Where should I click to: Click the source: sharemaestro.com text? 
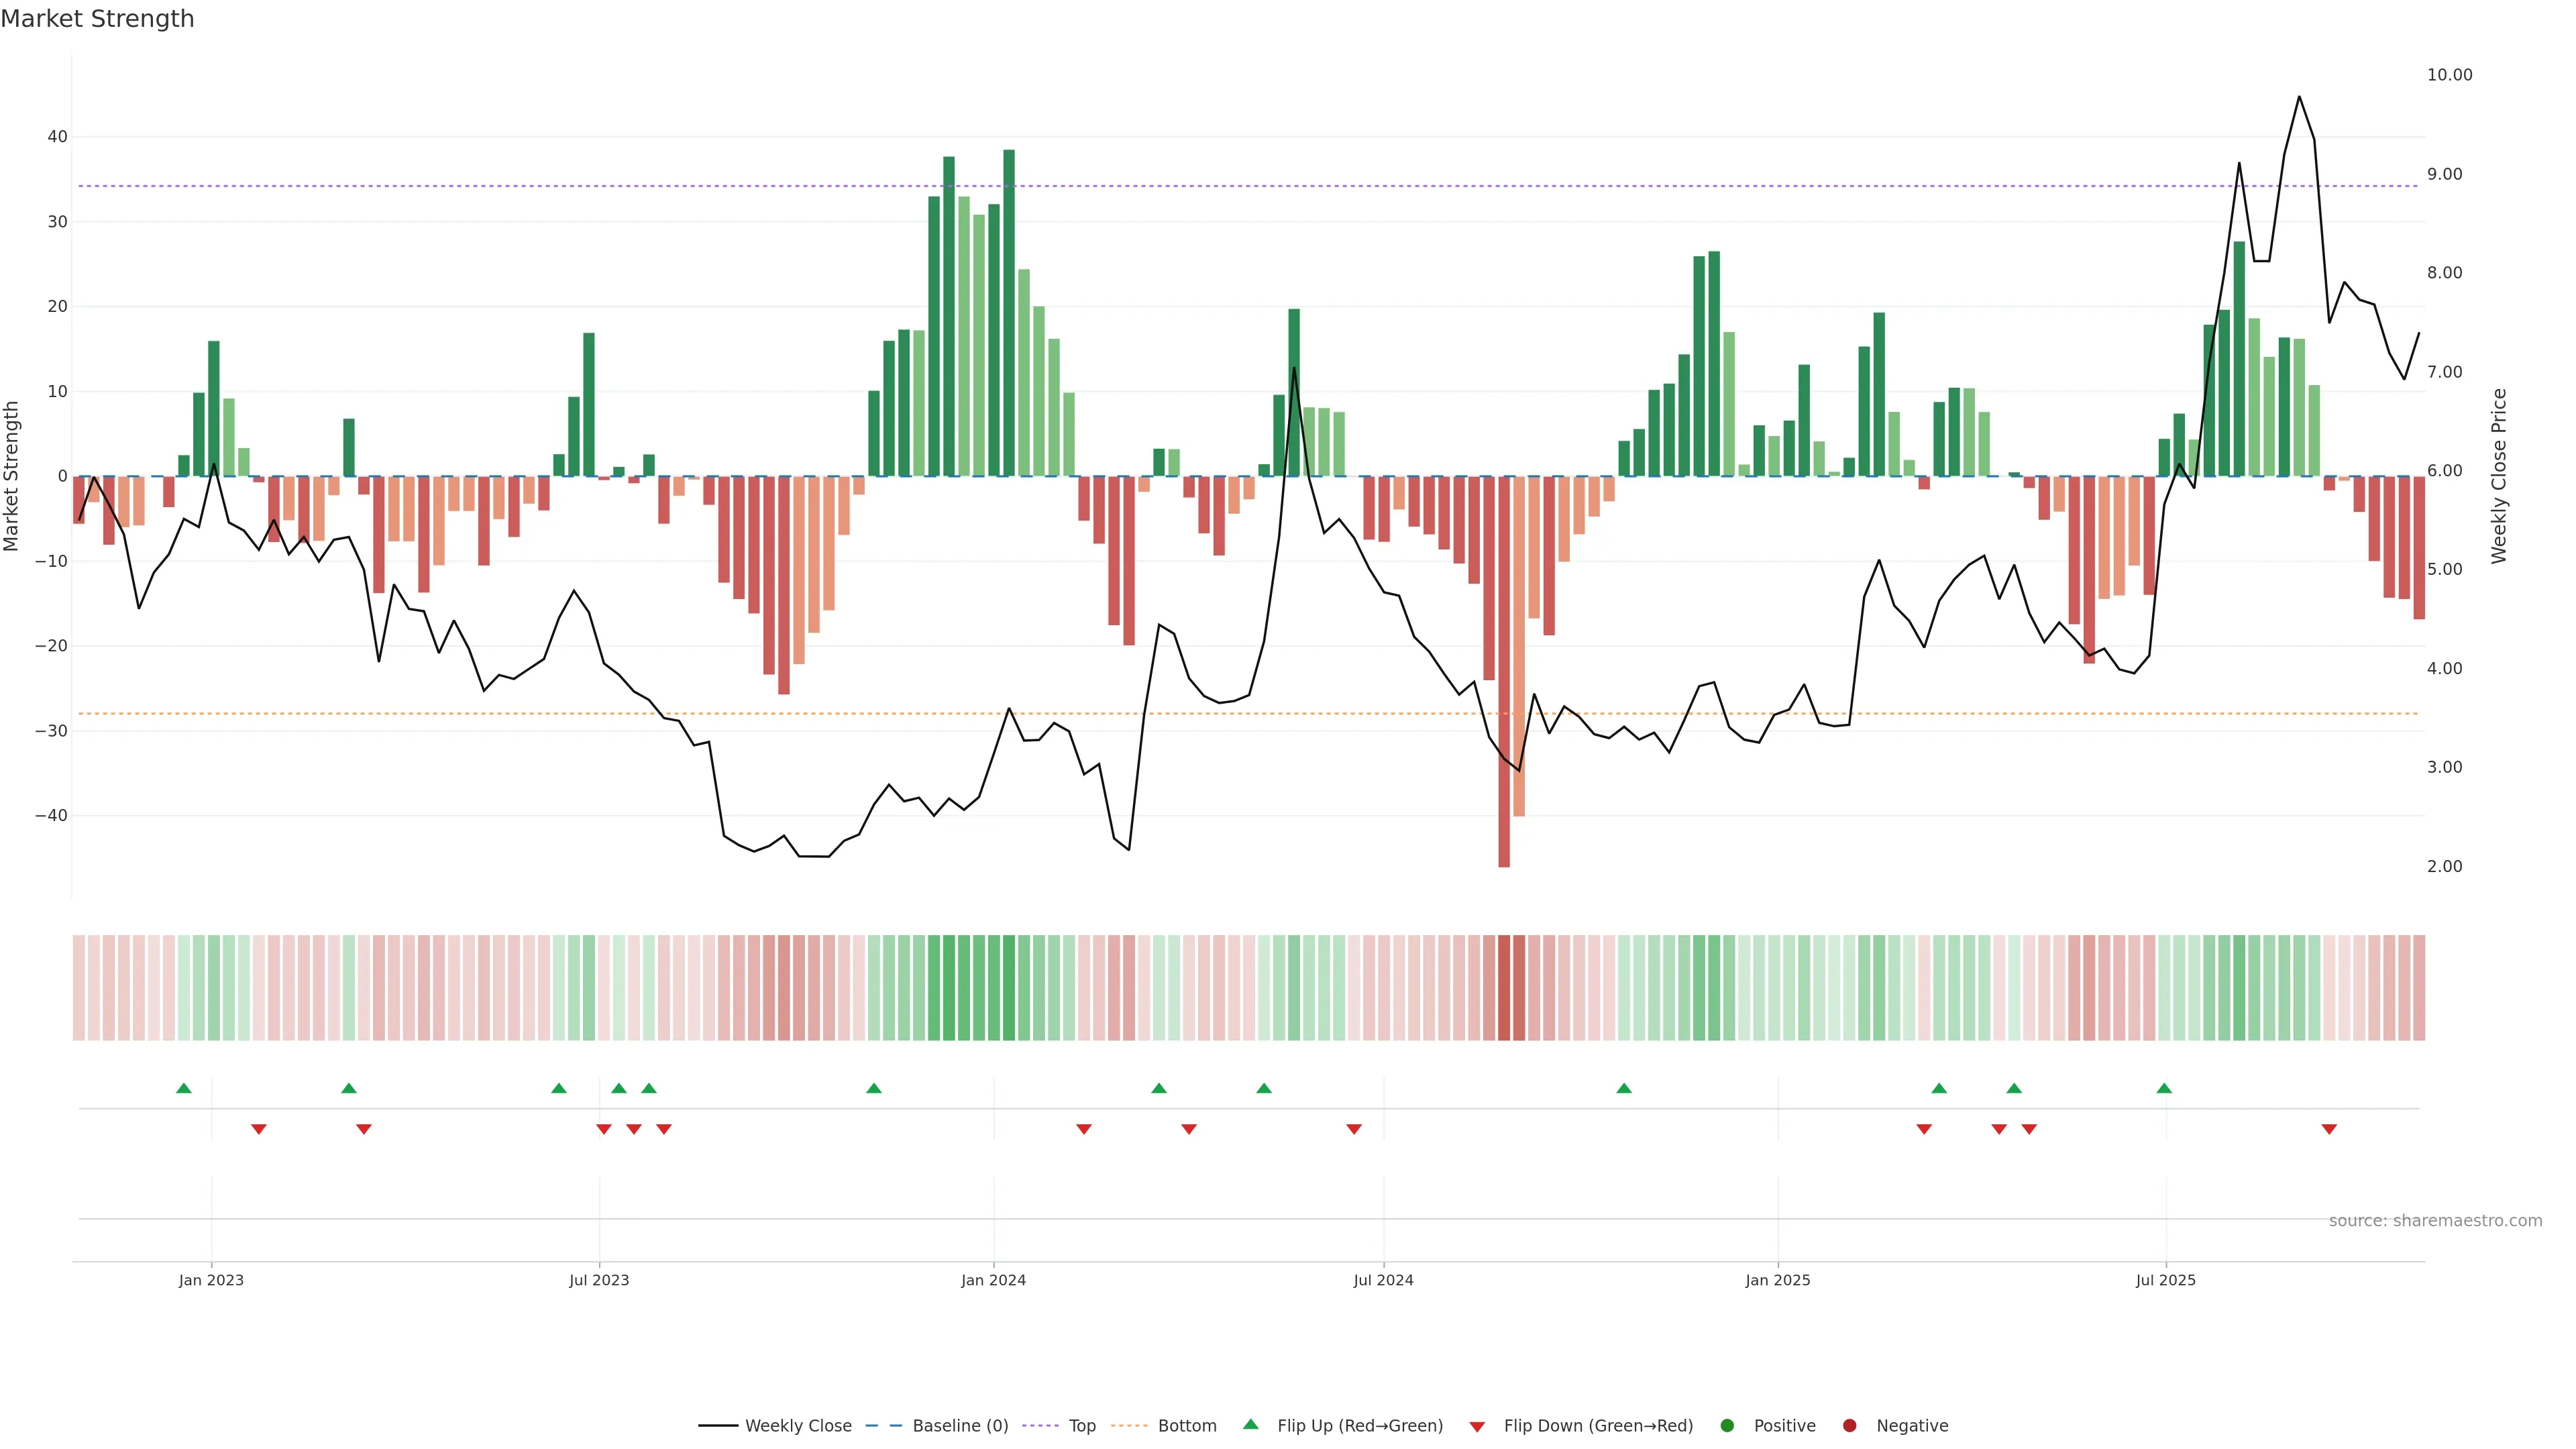click(2435, 1221)
